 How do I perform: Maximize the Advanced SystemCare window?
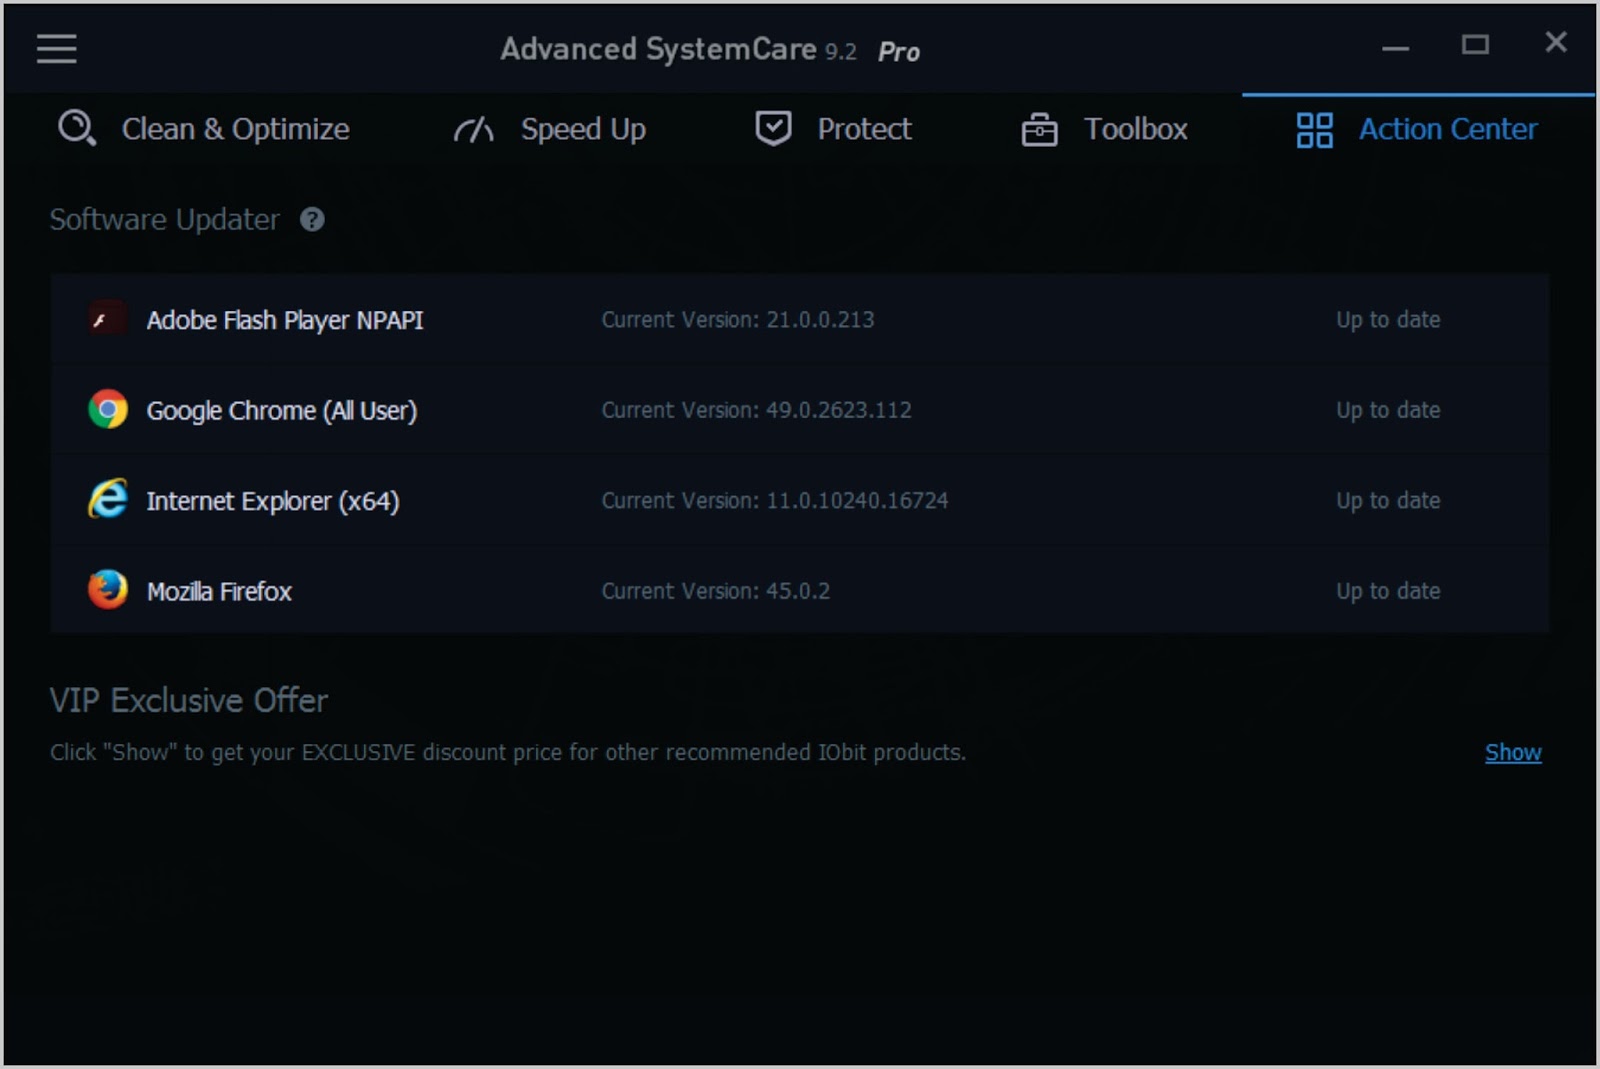coord(1475,44)
